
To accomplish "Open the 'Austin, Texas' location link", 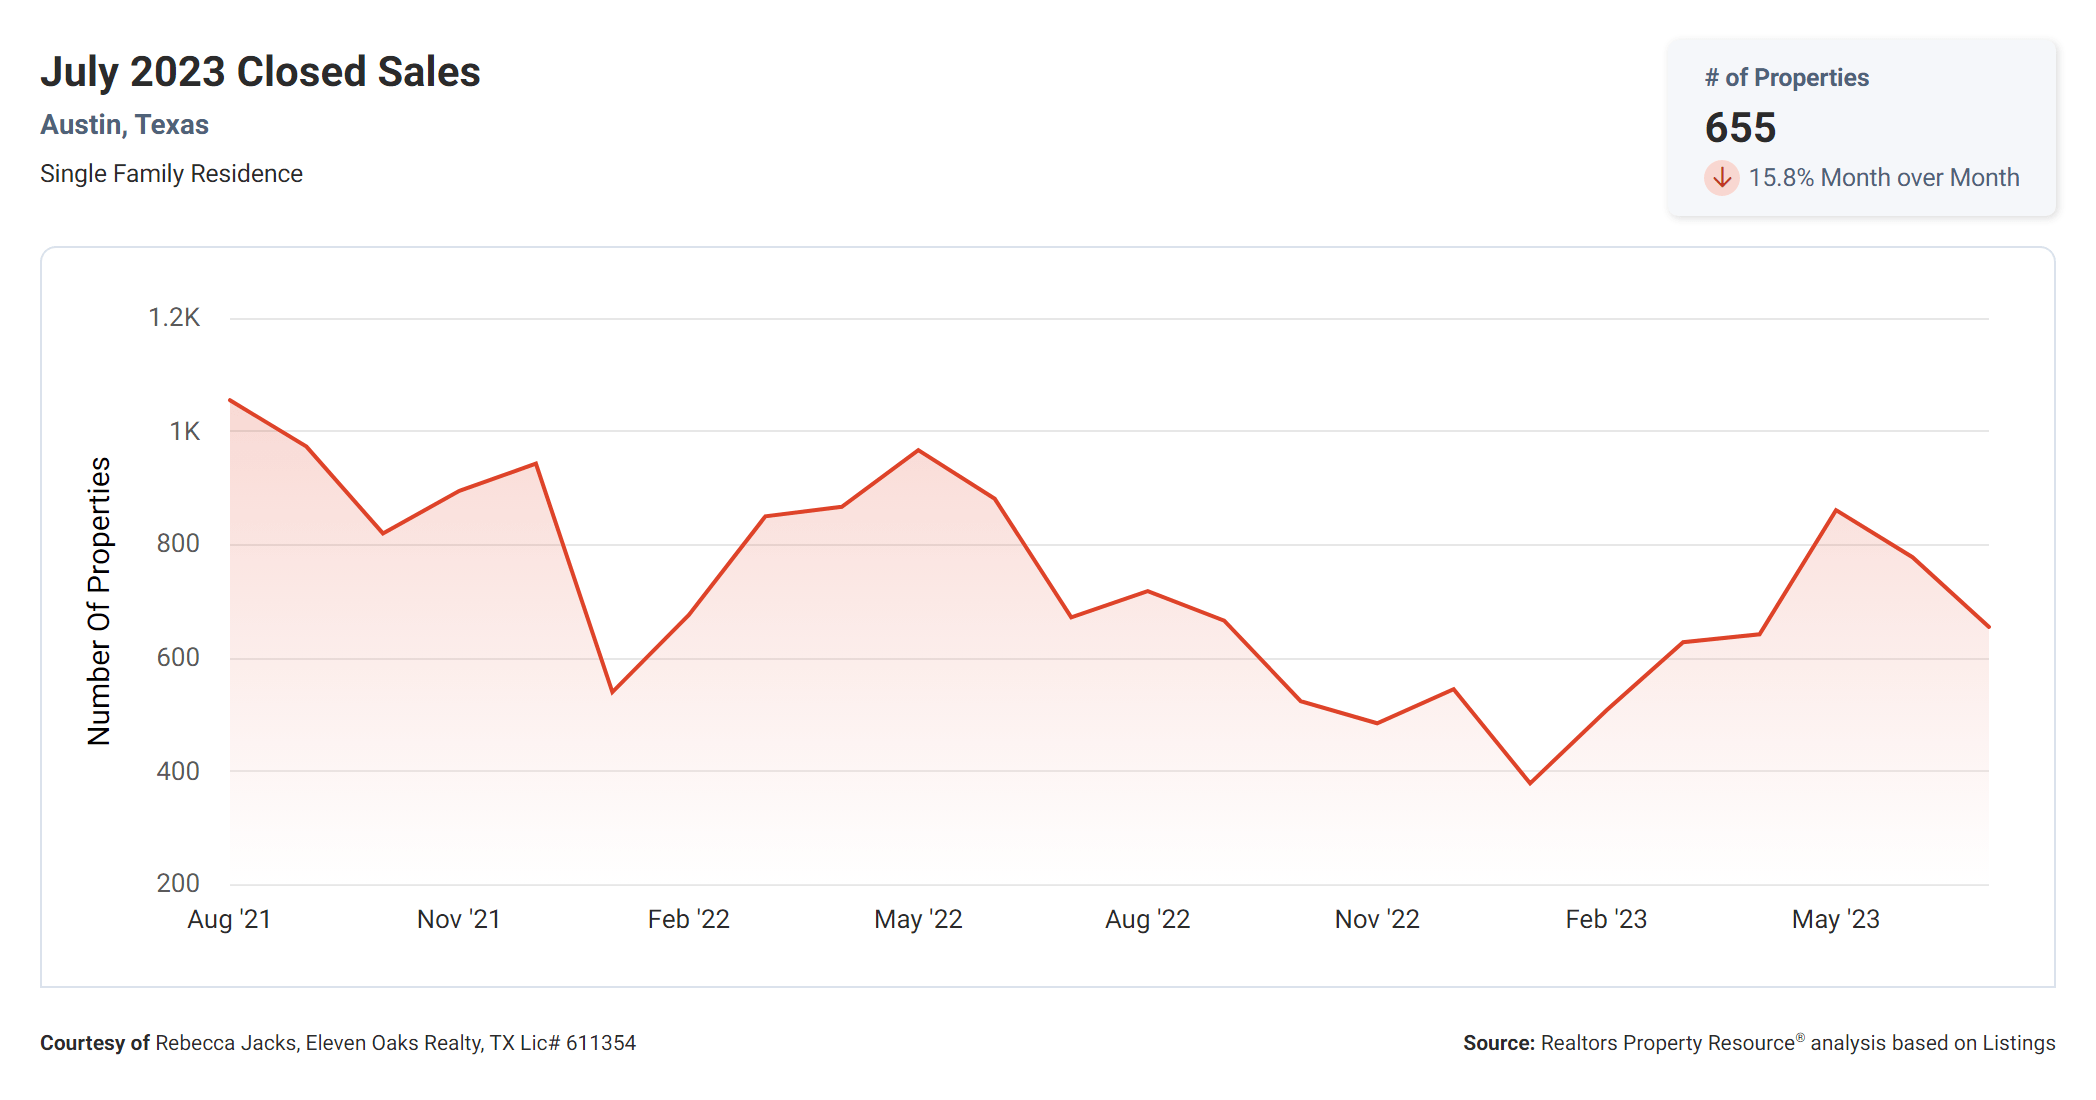I will [124, 125].
